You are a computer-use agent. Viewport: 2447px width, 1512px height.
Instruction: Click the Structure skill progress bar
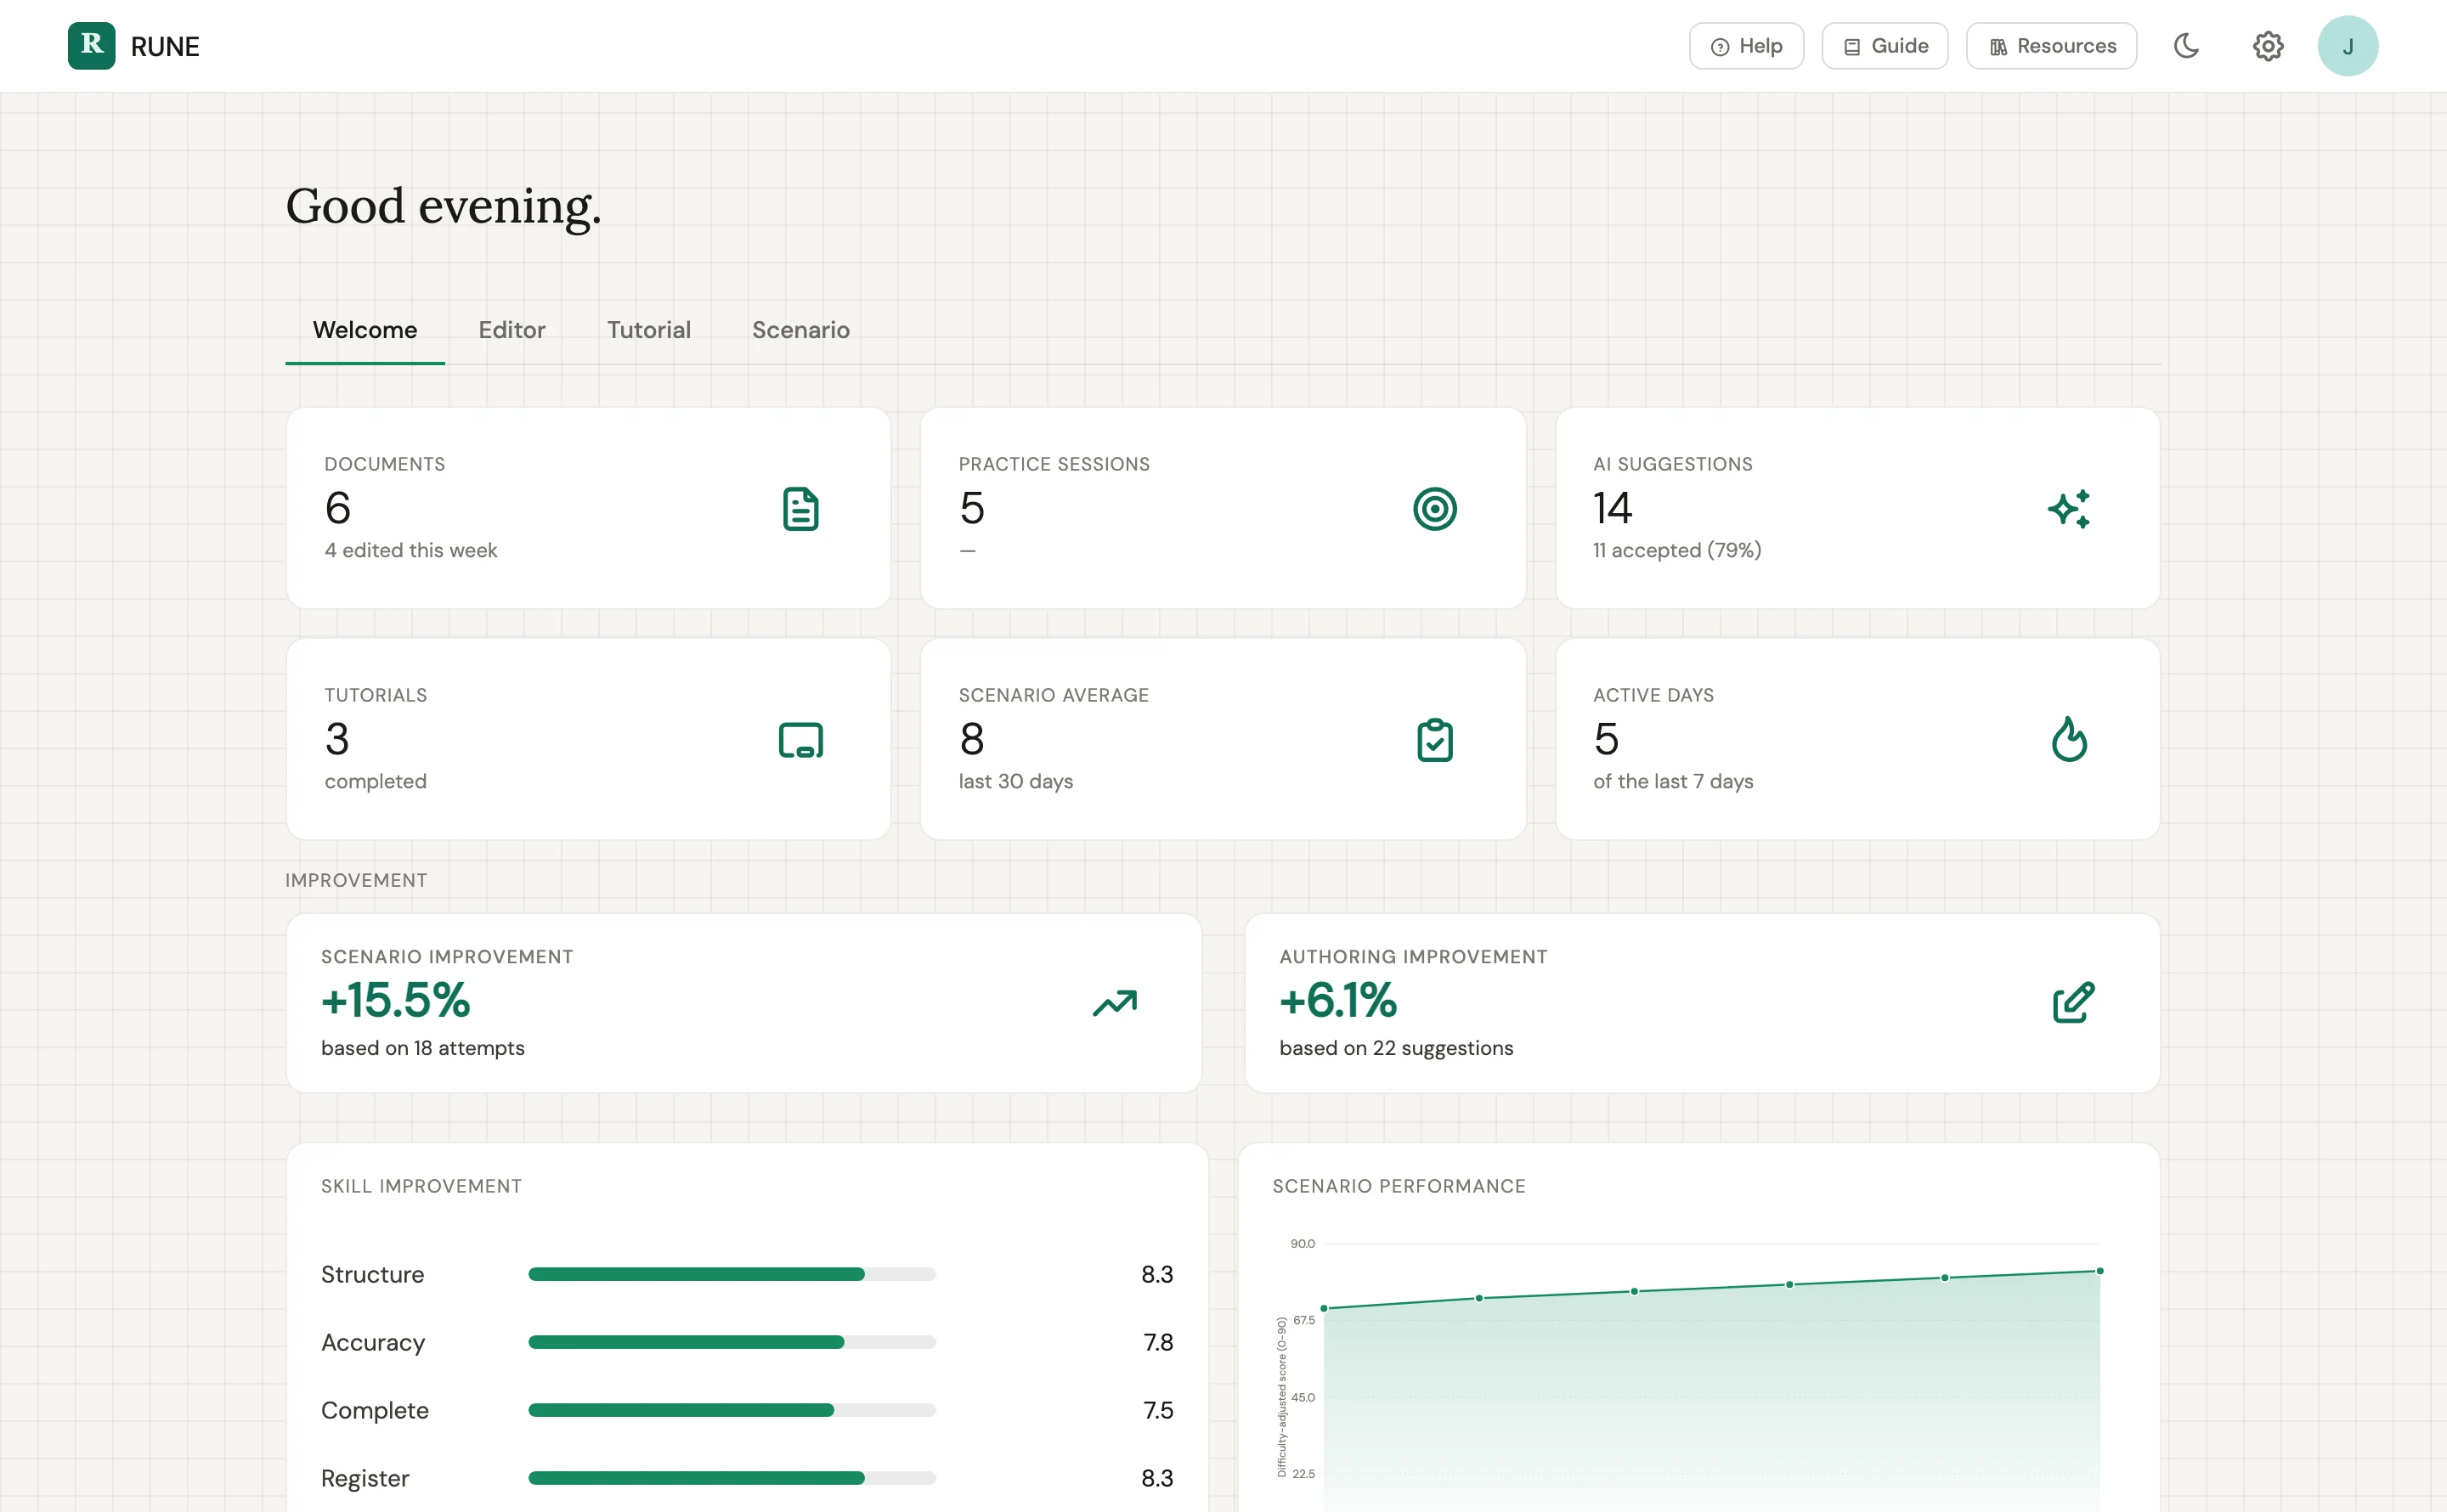[x=731, y=1274]
